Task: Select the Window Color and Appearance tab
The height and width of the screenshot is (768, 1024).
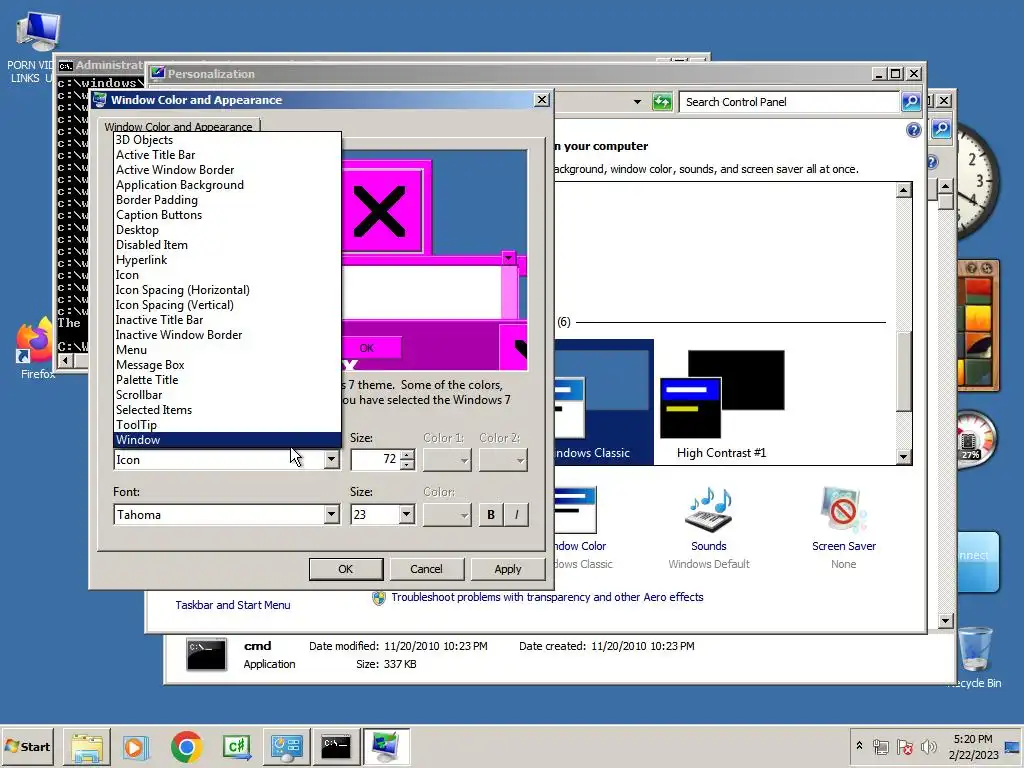Action: point(178,126)
